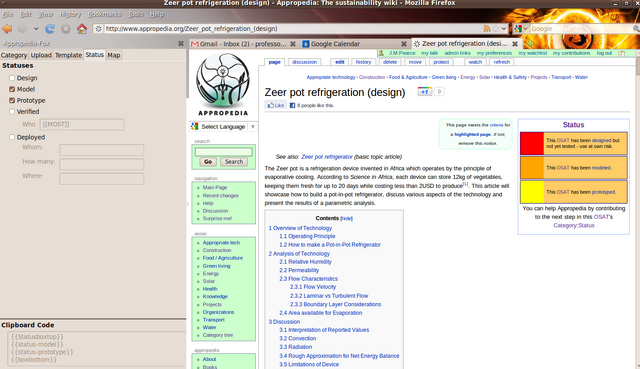This screenshot has width=640, height=369.
Task: Switch to the Template sidebar tab
Action: (x=69, y=55)
